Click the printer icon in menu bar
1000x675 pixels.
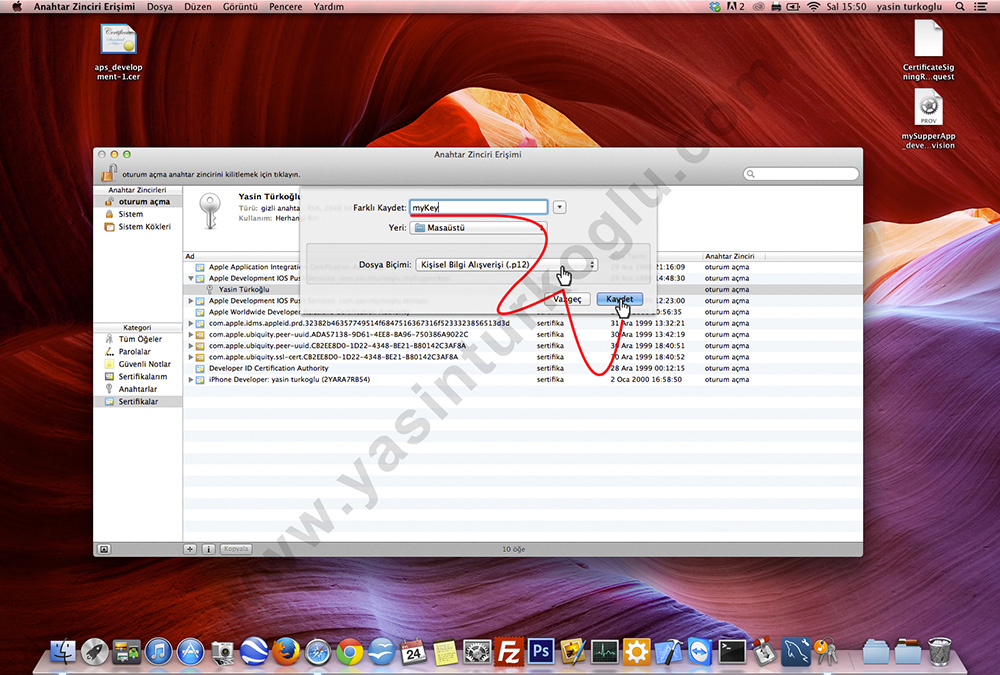776,6
